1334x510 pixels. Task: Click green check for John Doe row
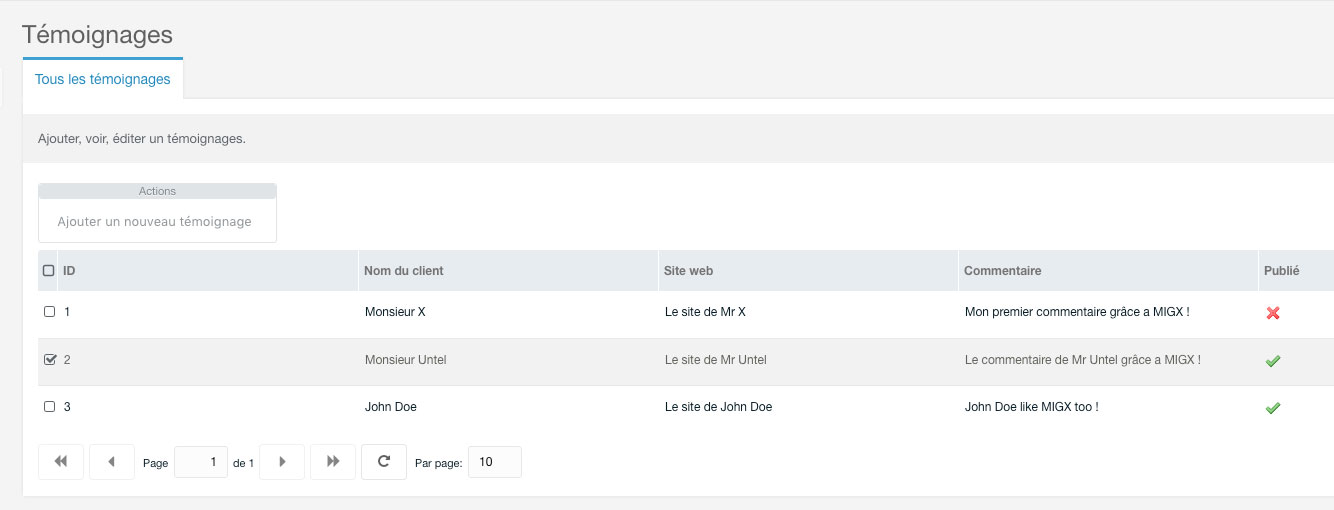tap(1273, 408)
